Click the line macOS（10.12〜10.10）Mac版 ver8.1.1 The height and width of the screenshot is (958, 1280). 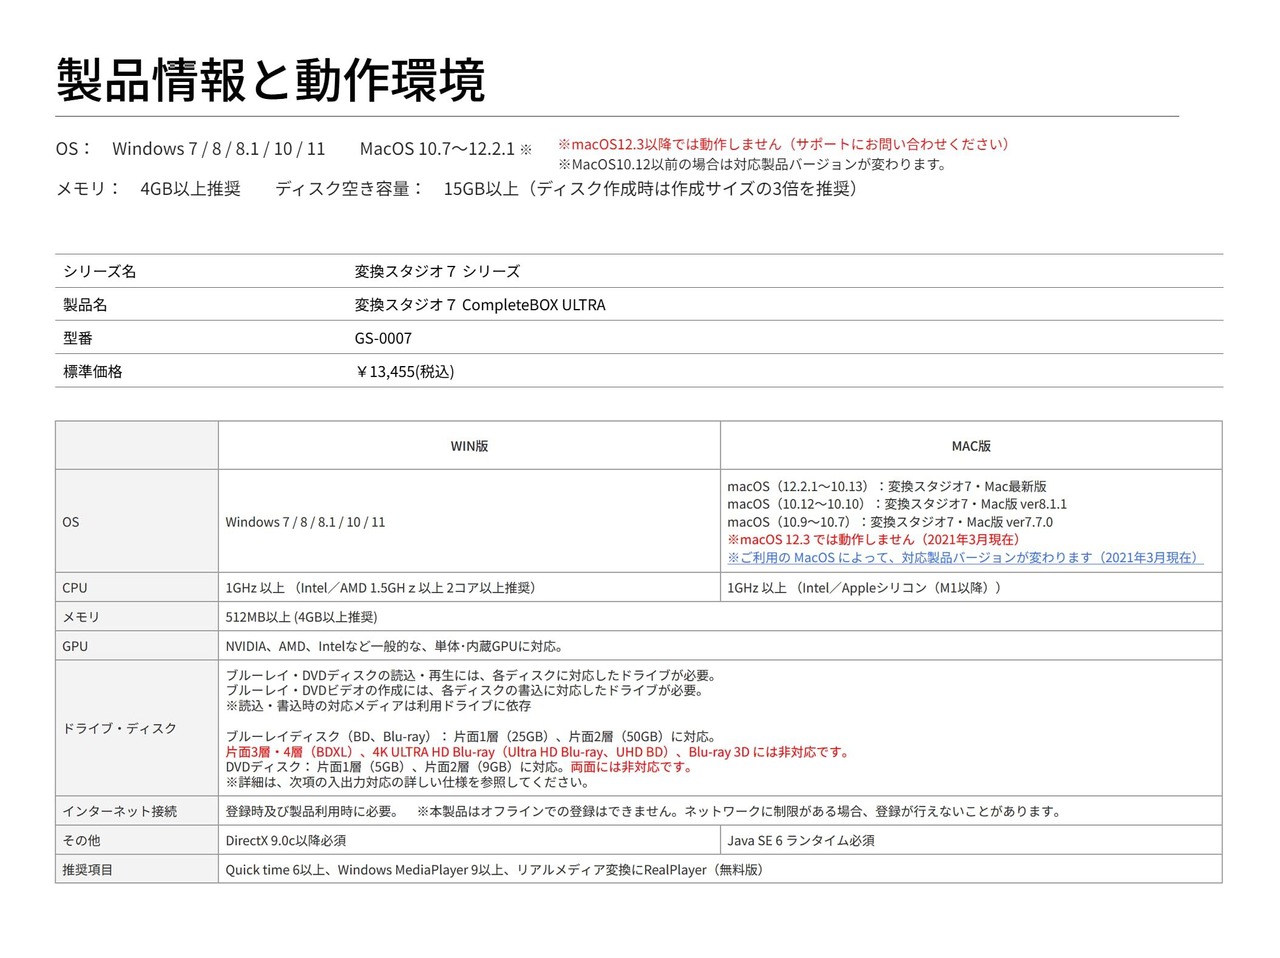coord(897,504)
